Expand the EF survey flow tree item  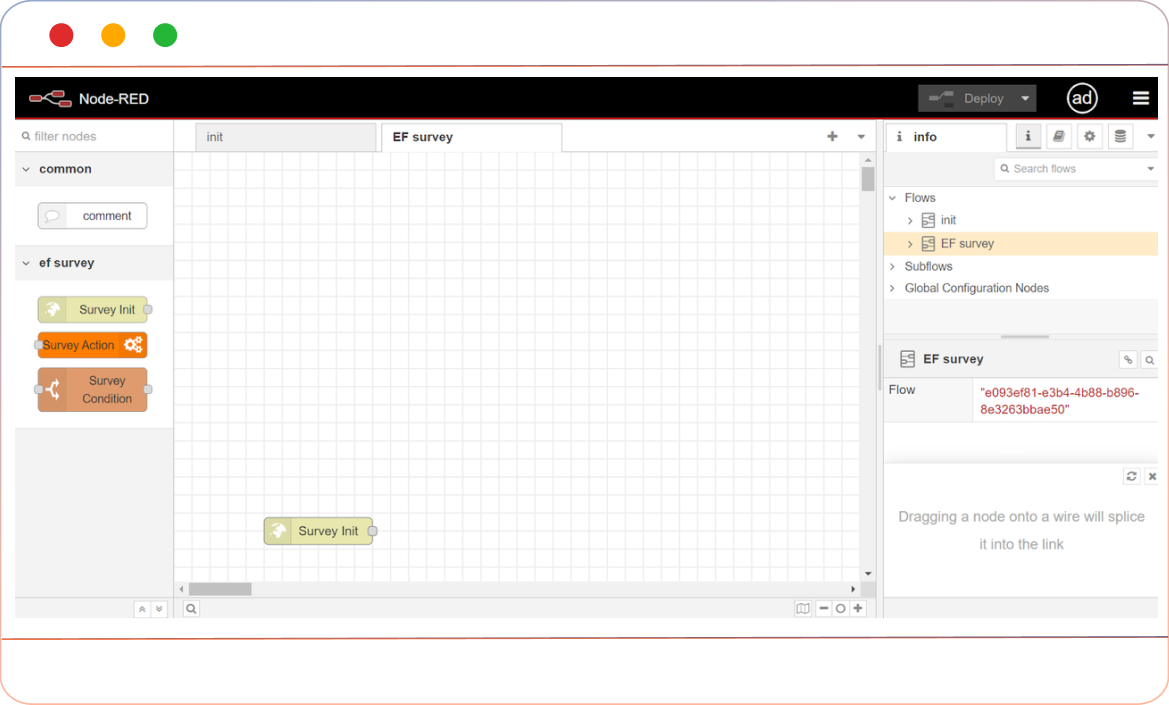point(911,243)
